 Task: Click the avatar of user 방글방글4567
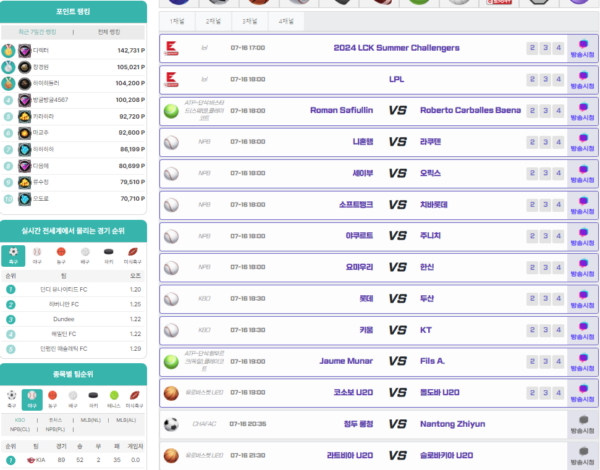pos(24,100)
